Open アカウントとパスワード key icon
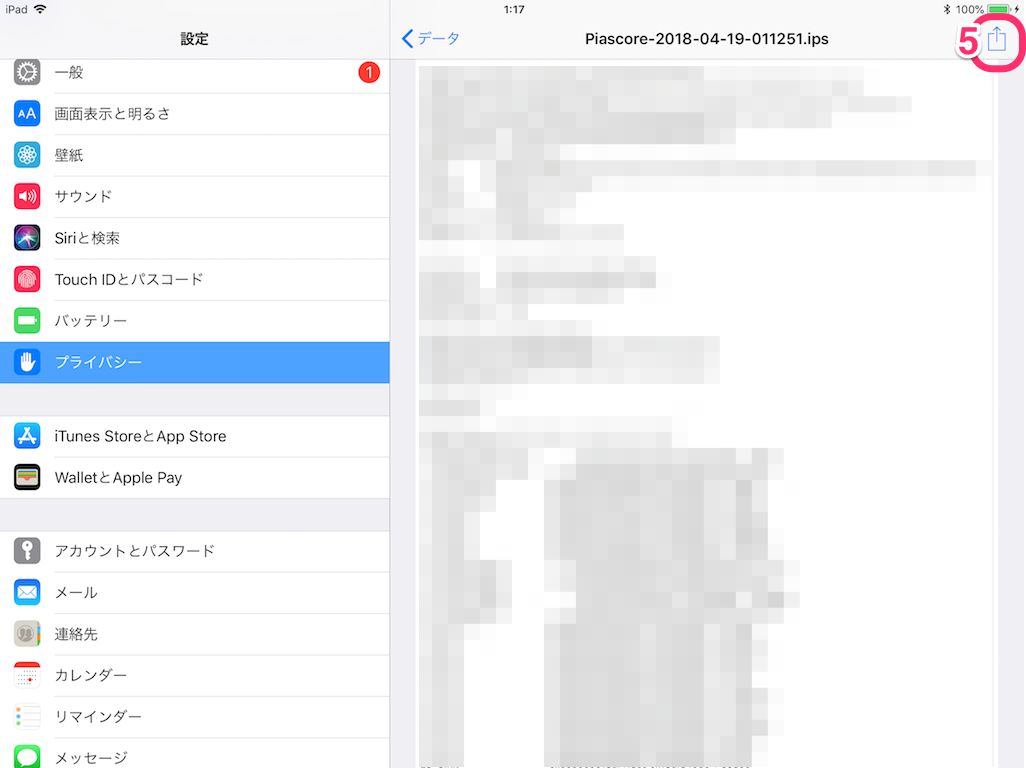The width and height of the screenshot is (1026, 768). 27,551
